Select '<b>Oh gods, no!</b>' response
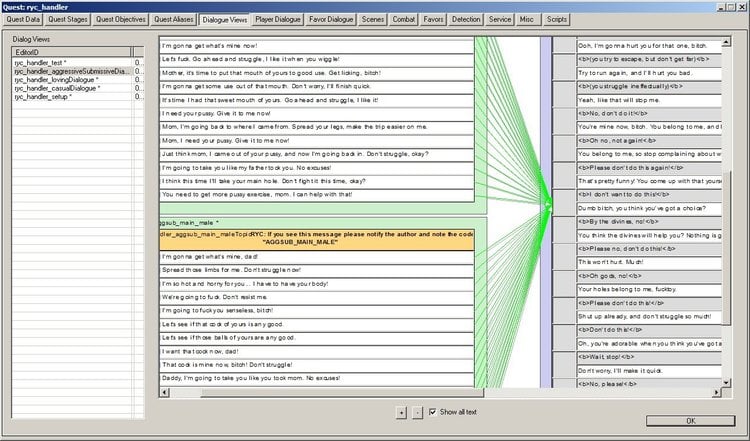 649,276
